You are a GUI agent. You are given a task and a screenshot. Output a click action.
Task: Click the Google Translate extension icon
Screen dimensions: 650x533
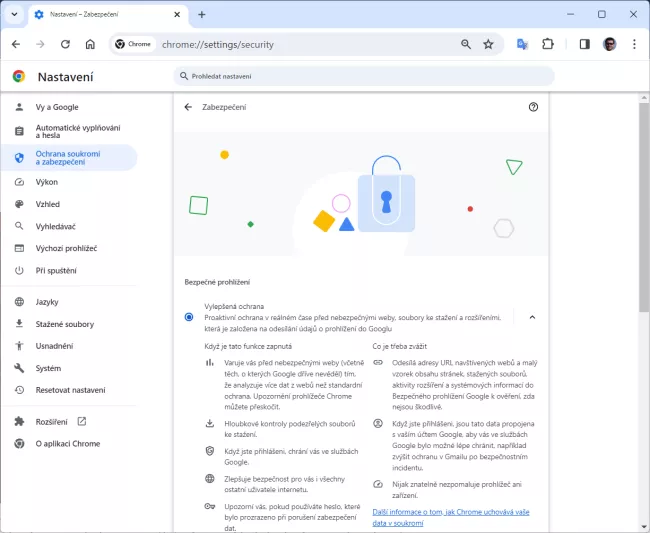(522, 44)
